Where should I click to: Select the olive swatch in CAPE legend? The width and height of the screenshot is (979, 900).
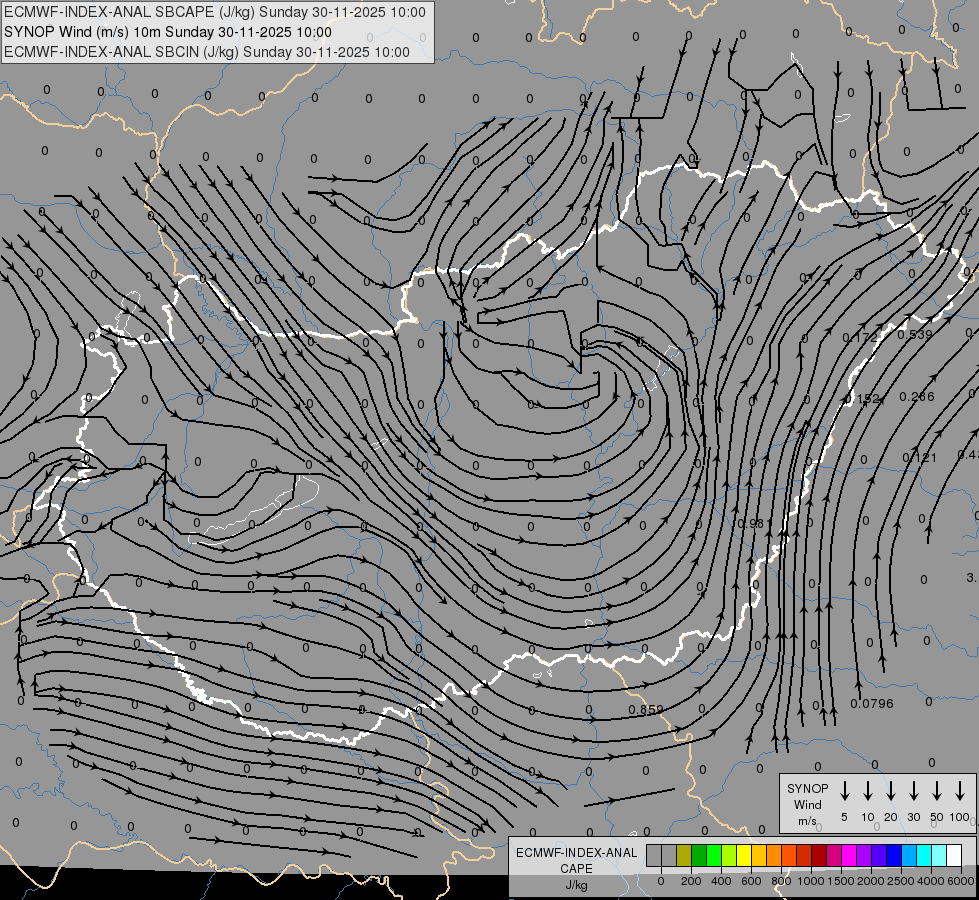[x=684, y=855]
